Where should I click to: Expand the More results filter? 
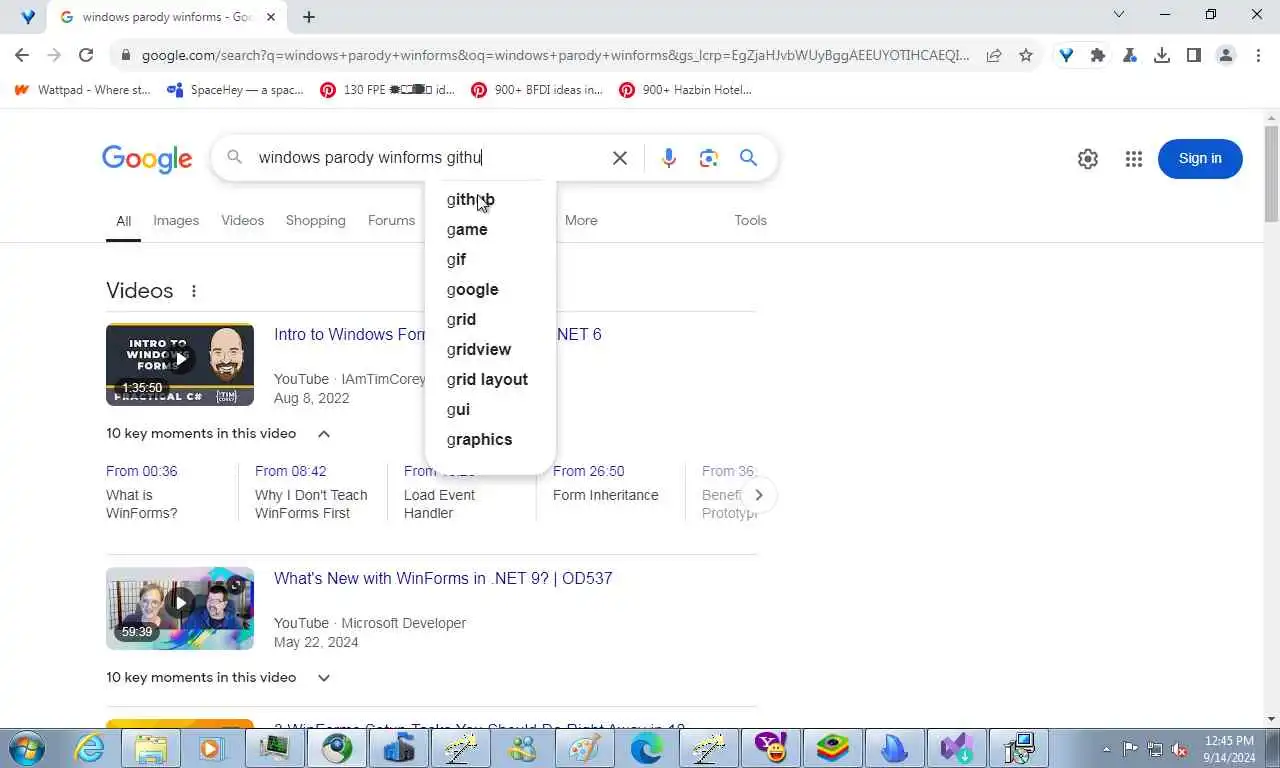point(581,221)
